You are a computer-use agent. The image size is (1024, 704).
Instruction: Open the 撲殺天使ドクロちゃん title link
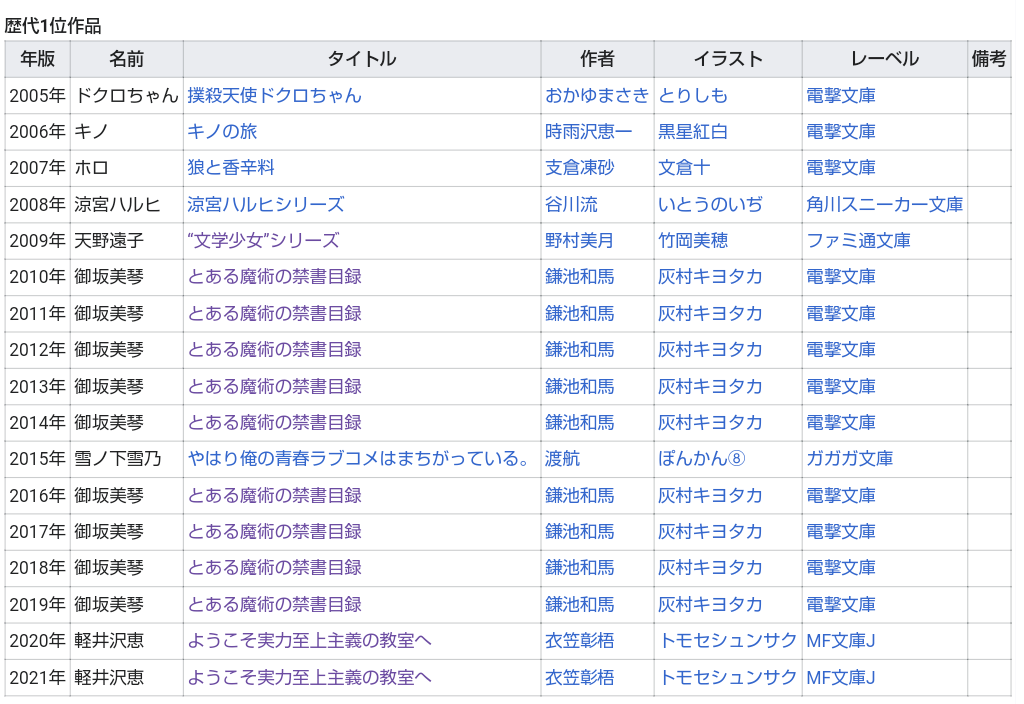tap(274, 96)
